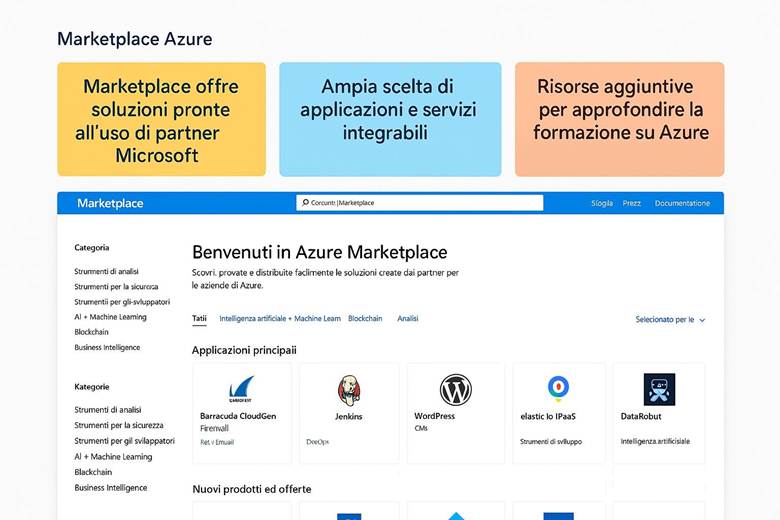Screen dimensions: 780x520
Task: Click the CMs label on WordPress card
Action: tap(421, 428)
